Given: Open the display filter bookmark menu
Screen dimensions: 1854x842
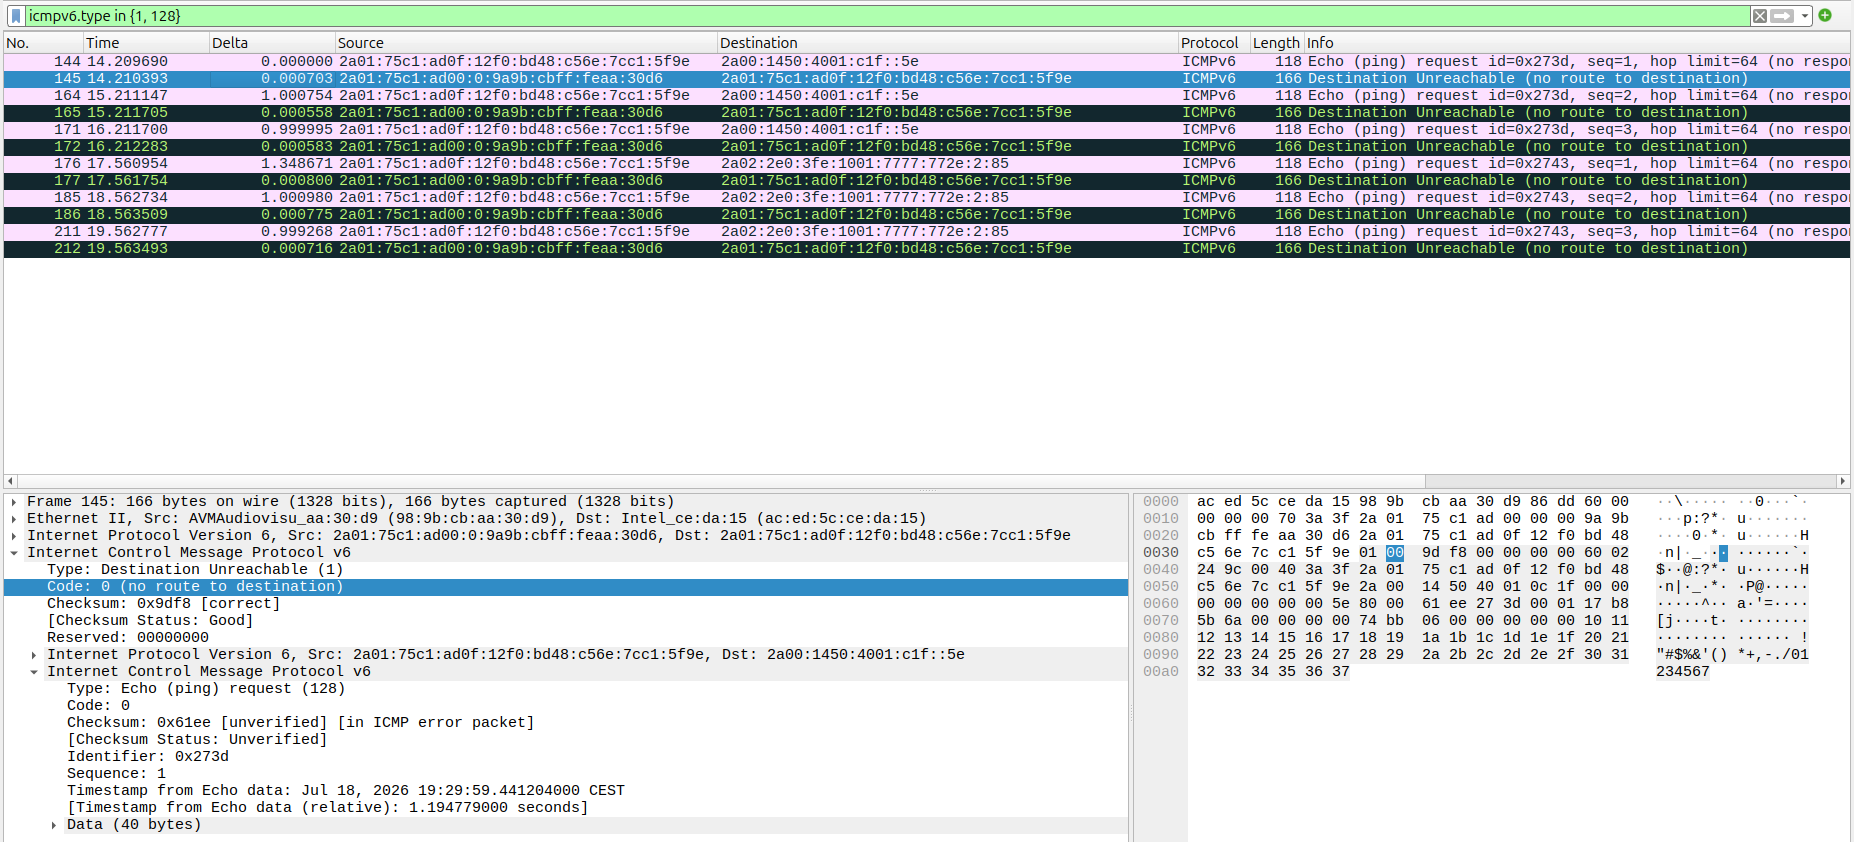Looking at the screenshot, I should pyautogui.click(x=16, y=16).
